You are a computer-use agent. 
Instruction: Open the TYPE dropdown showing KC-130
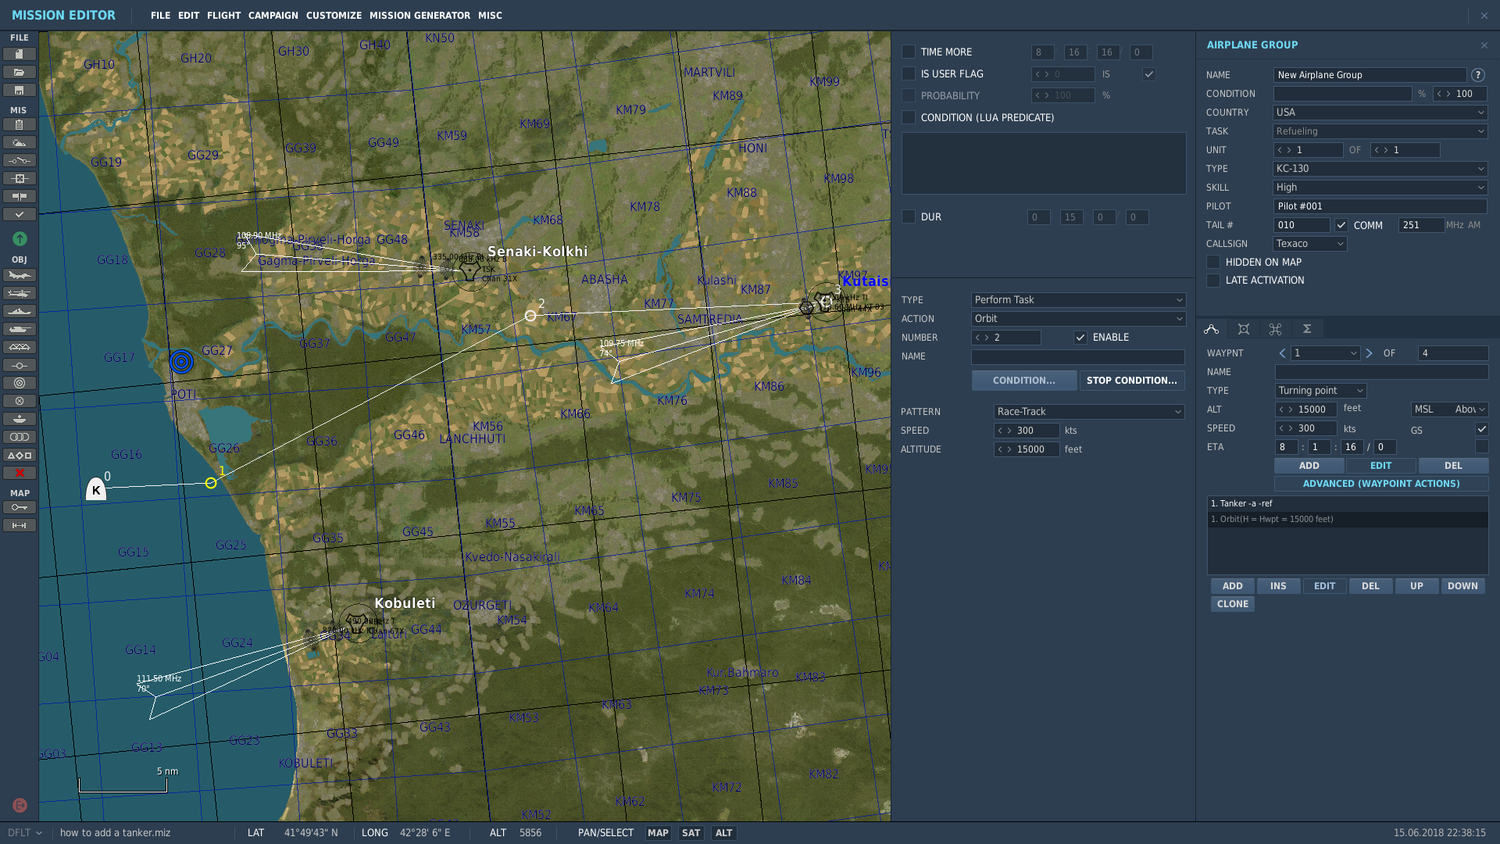[1379, 168]
